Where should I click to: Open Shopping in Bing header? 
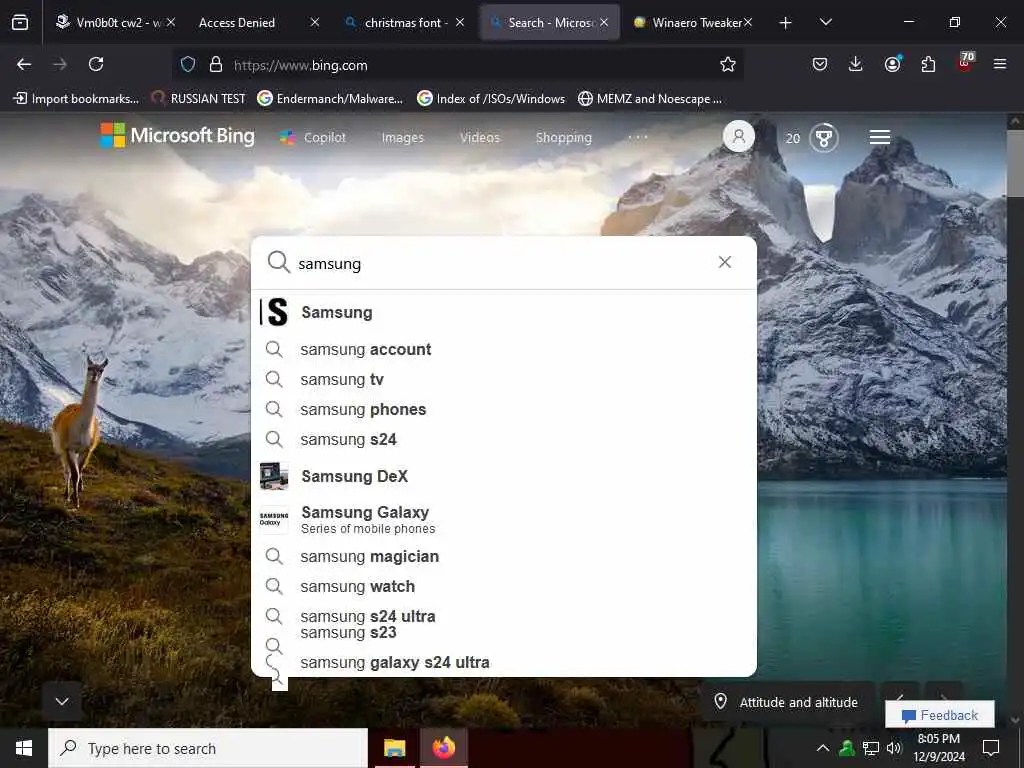pyautogui.click(x=564, y=138)
